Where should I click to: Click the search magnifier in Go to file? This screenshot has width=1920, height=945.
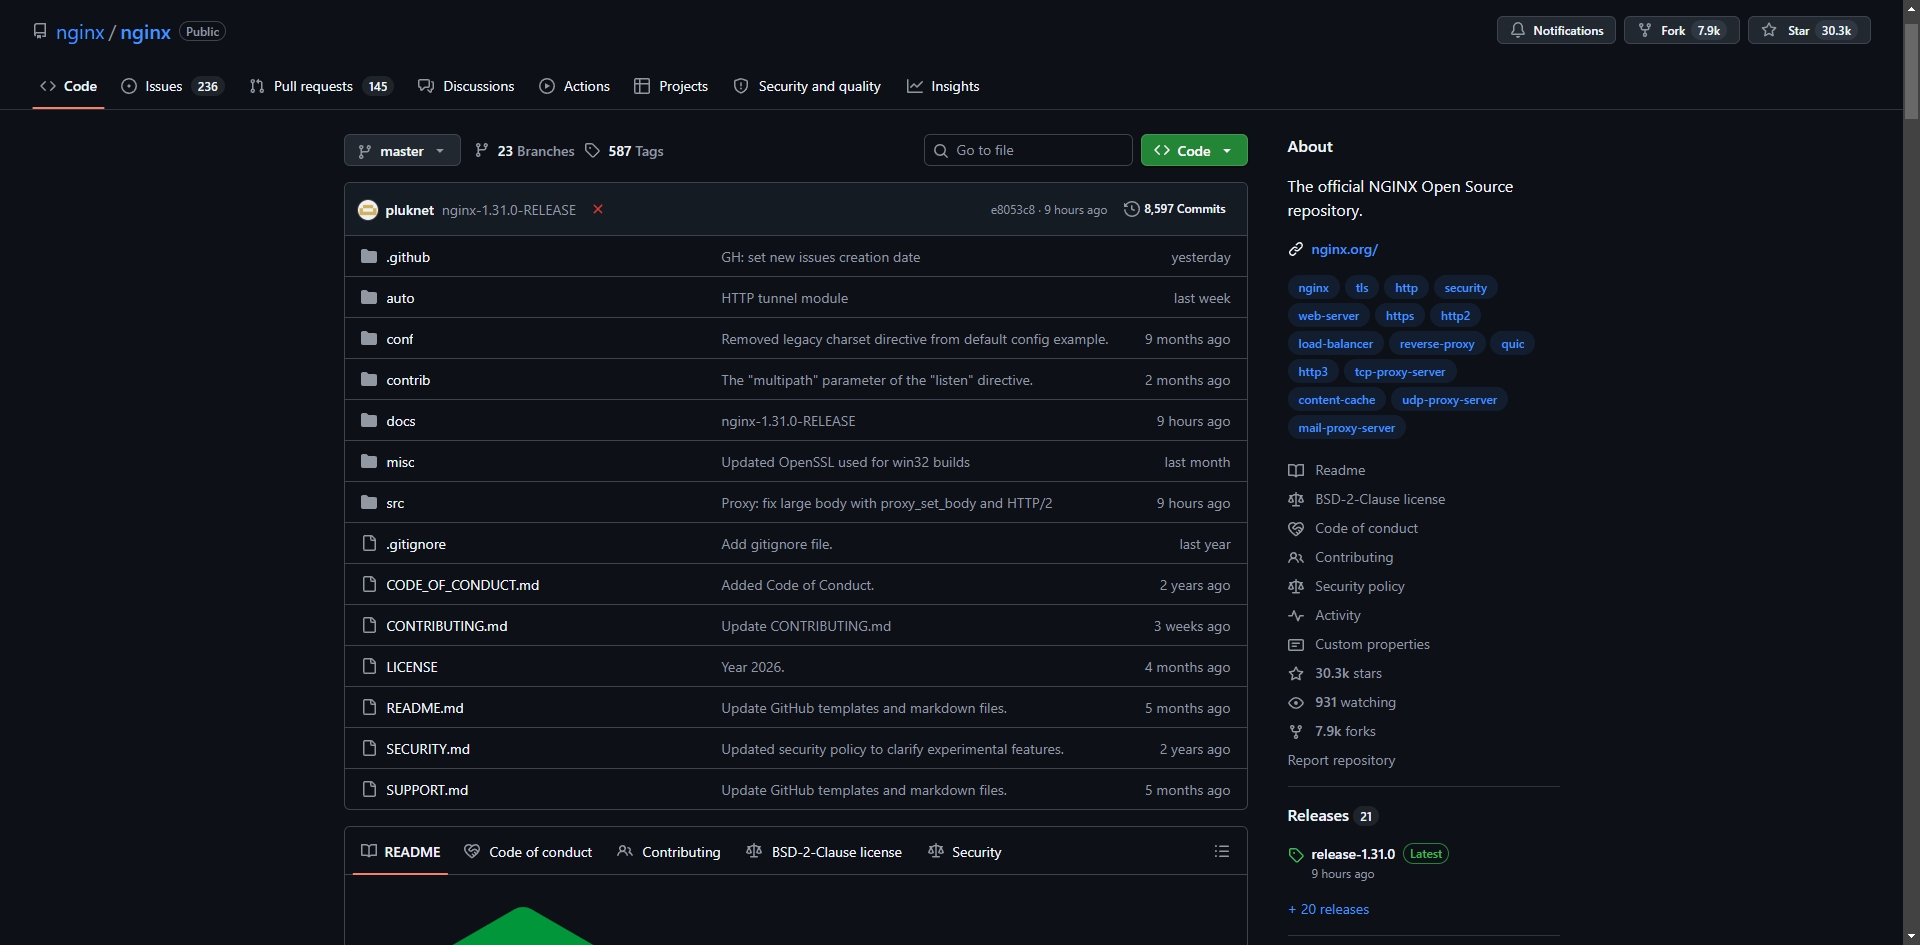(x=941, y=151)
